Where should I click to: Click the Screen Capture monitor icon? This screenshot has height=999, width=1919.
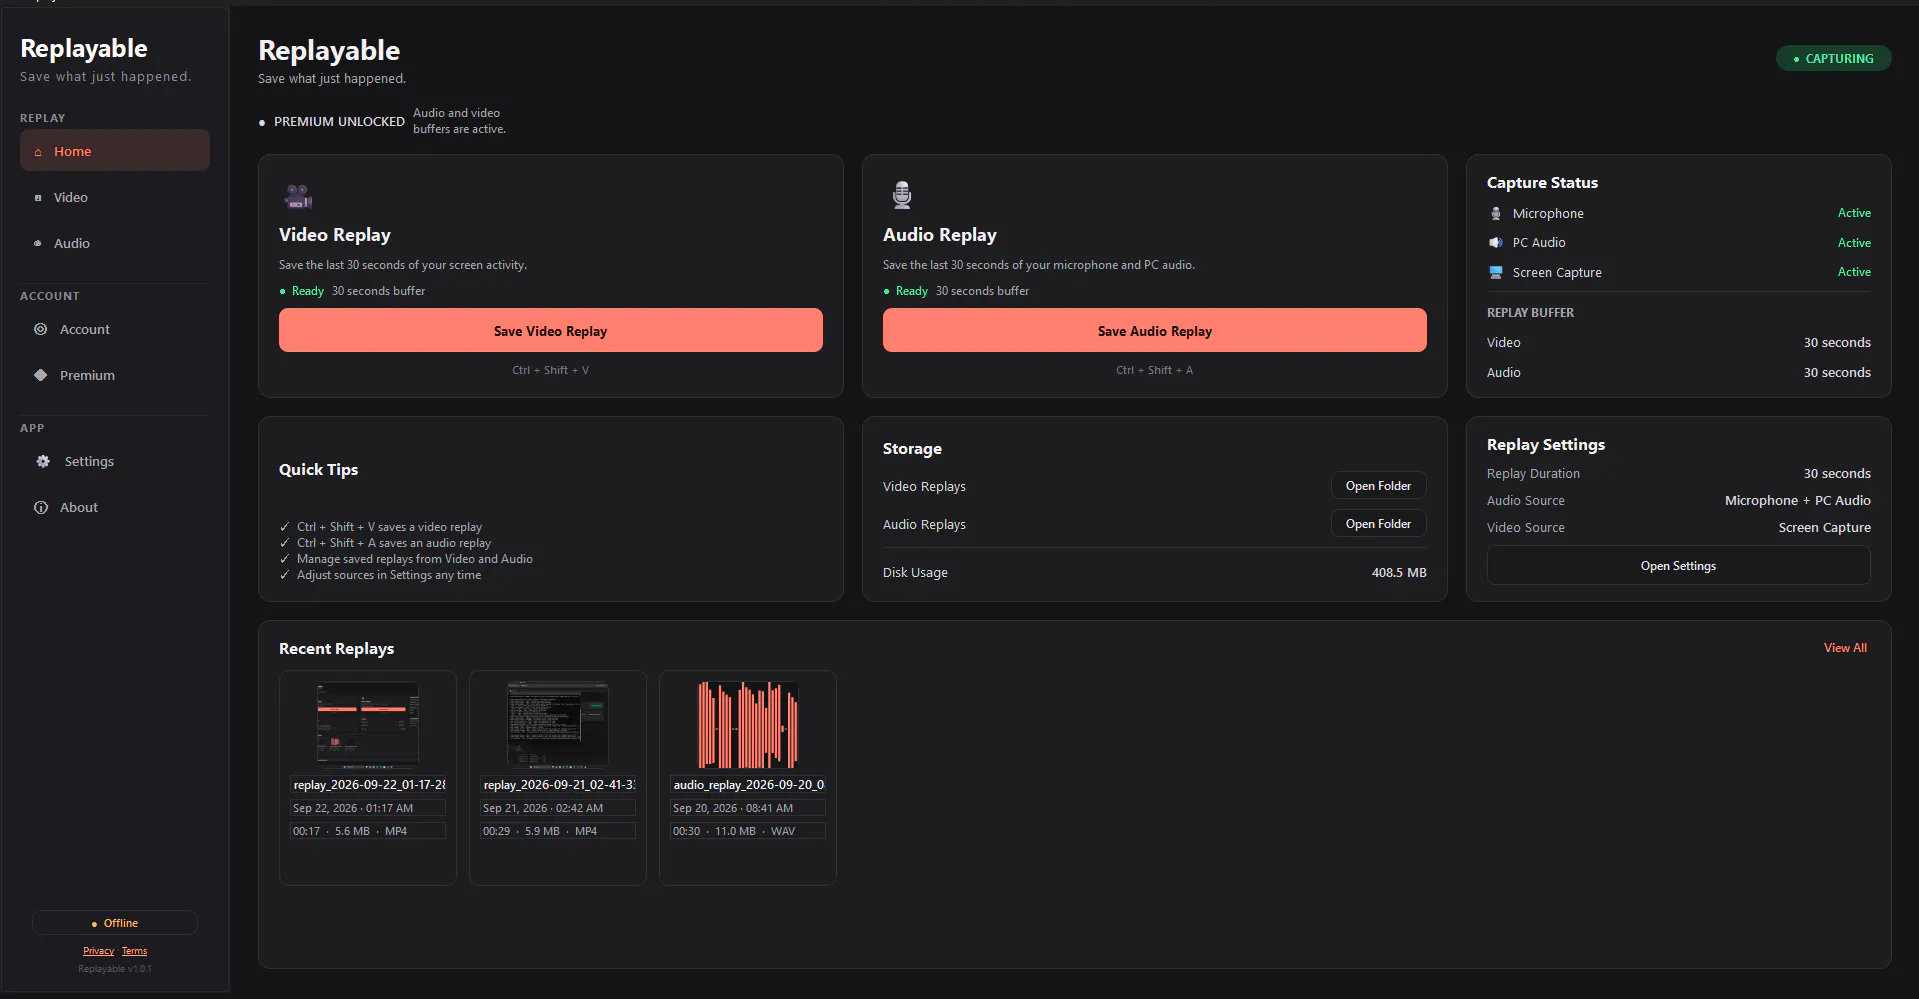[1496, 272]
